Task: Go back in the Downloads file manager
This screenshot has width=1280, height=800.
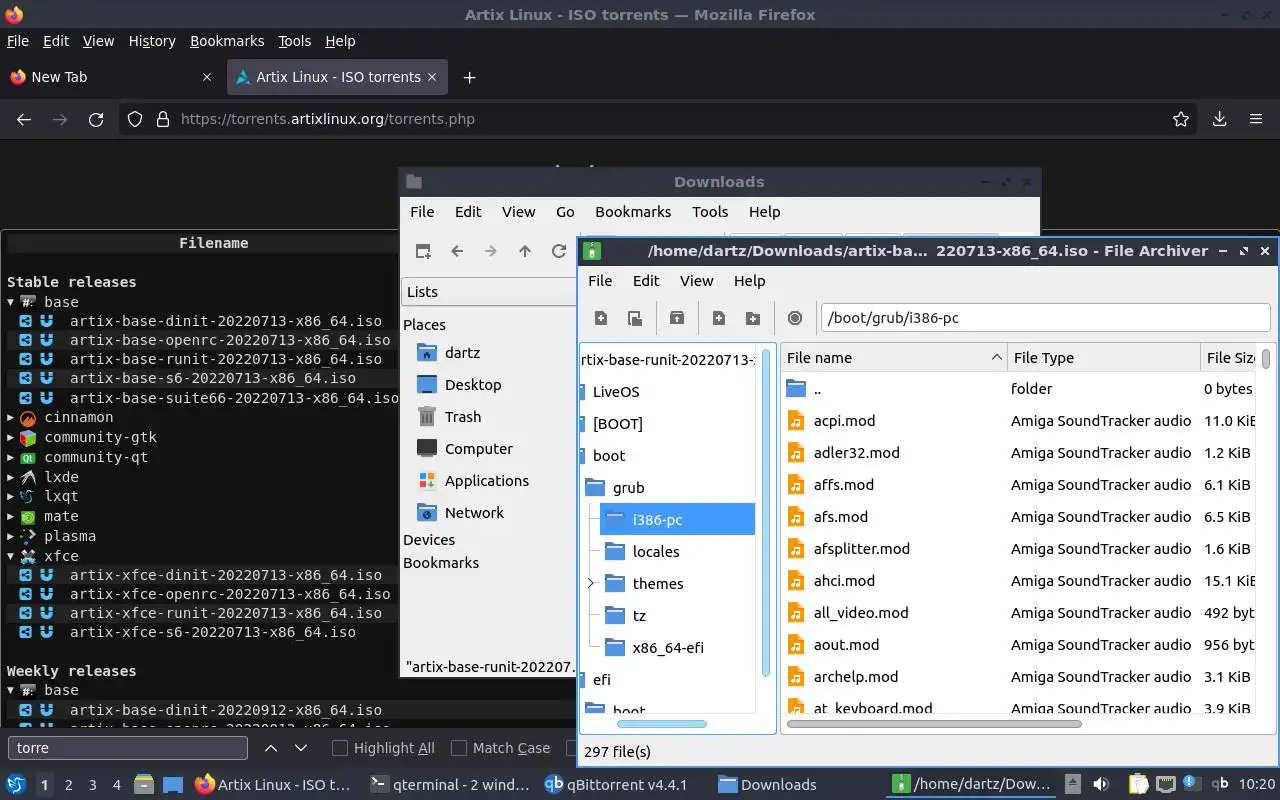Action: [457, 251]
